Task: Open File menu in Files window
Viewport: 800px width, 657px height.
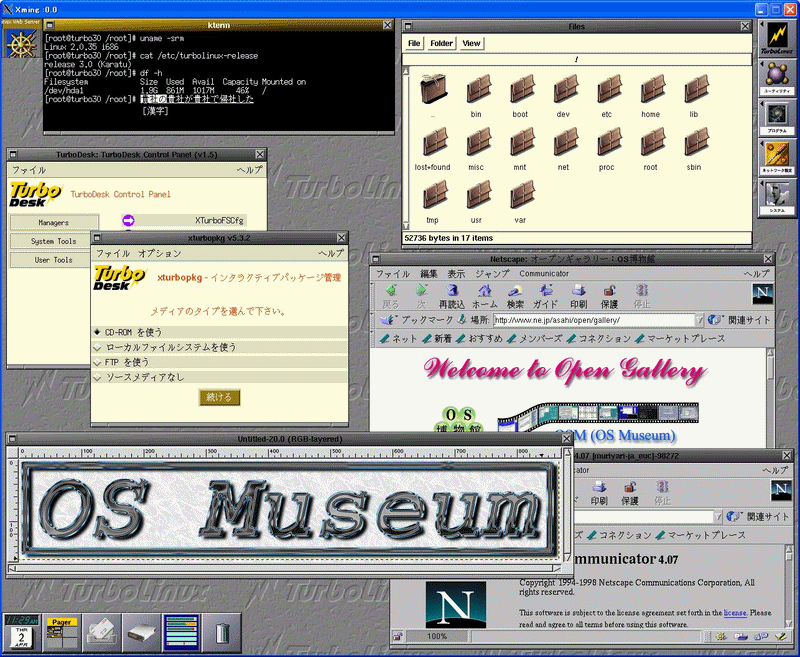Action: tap(414, 43)
